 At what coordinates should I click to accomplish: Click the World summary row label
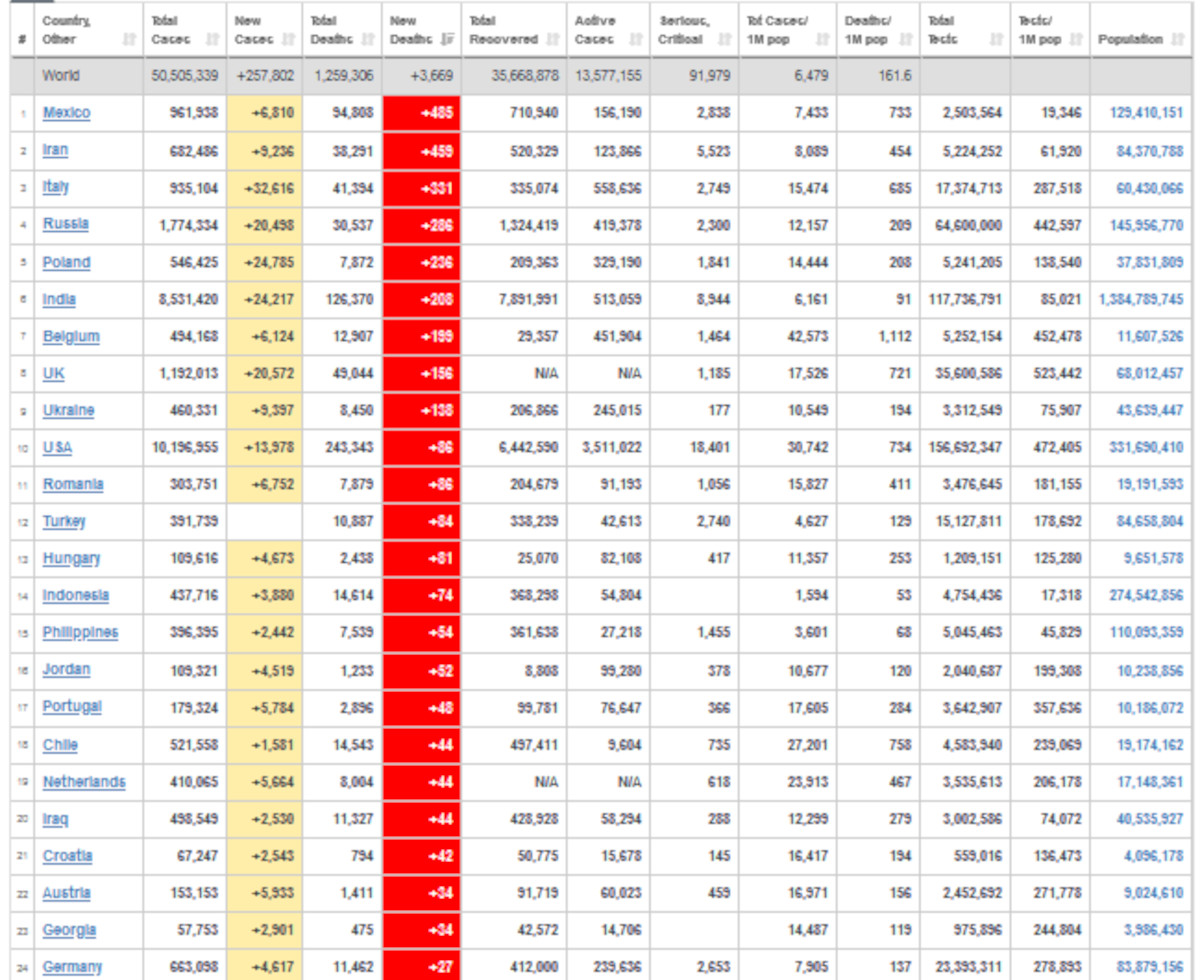pyautogui.click(x=60, y=76)
